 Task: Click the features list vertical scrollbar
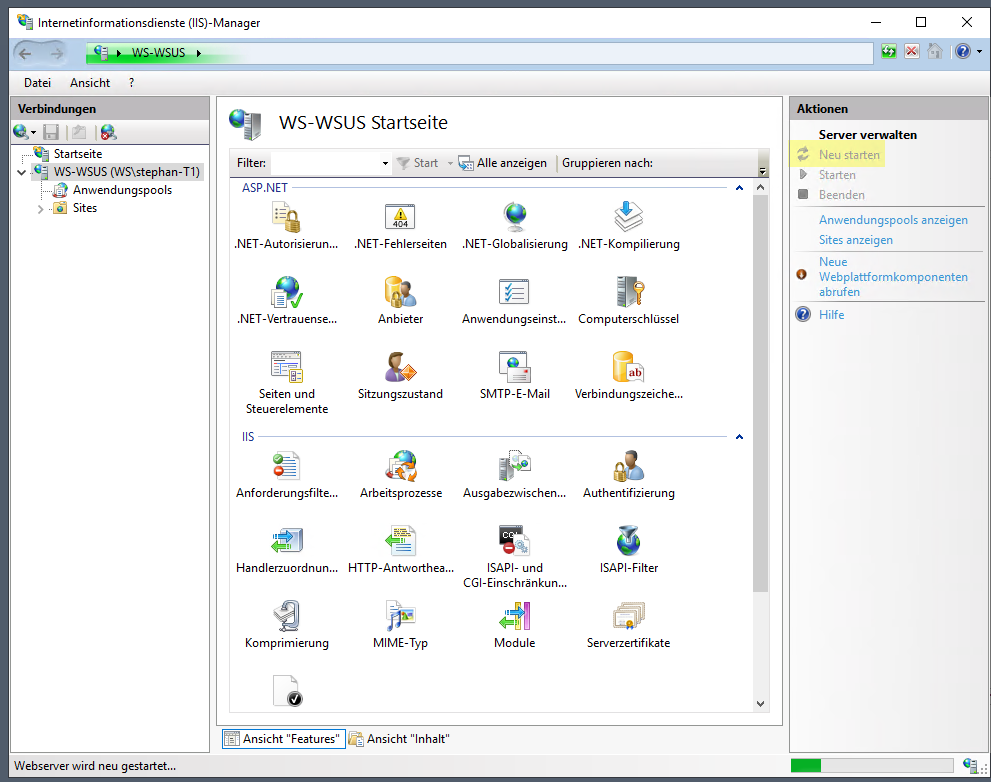[x=760, y=393]
